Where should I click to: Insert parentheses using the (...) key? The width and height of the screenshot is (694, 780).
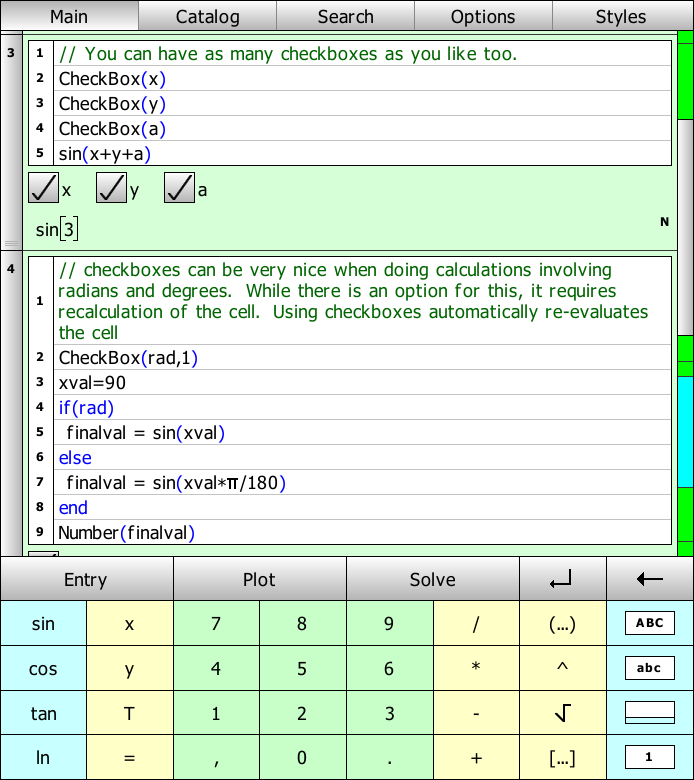(x=562, y=624)
